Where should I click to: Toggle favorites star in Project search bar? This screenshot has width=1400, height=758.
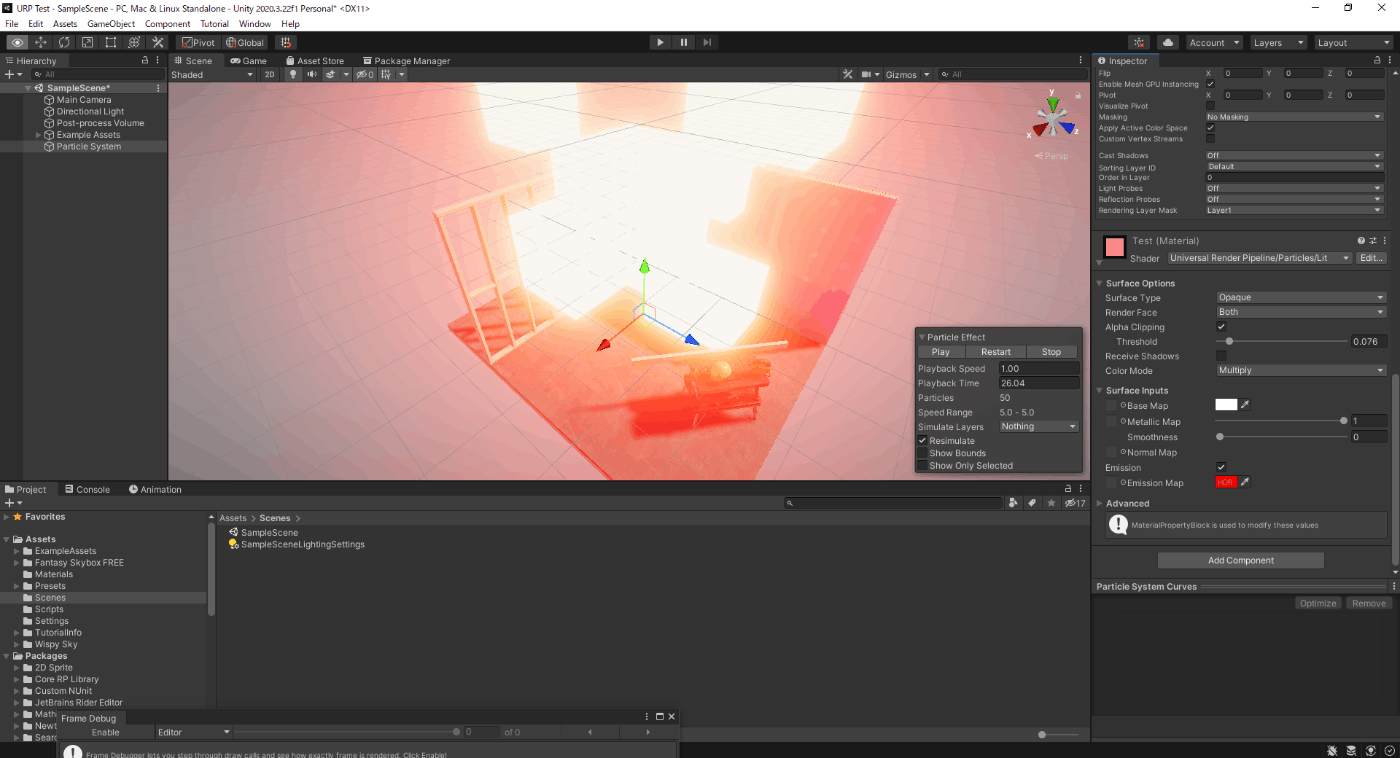coord(1051,503)
